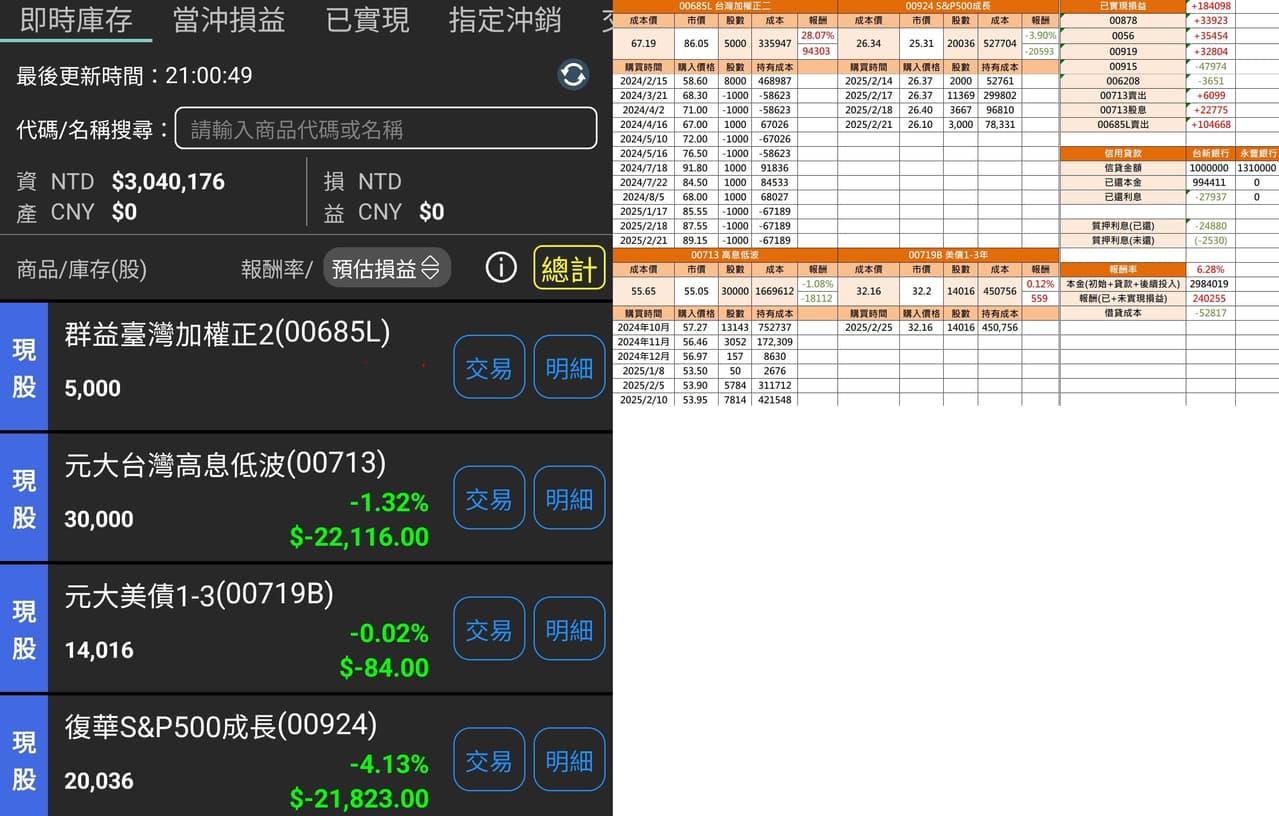Click the +35454 cell for 0056
1279x816 pixels.
1211,35
